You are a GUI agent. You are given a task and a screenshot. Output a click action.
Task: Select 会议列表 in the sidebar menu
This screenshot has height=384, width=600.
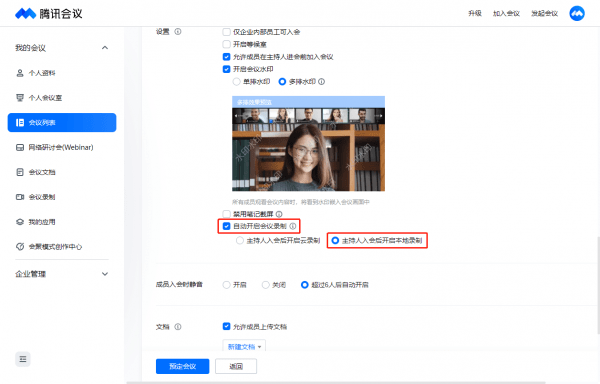coord(62,122)
